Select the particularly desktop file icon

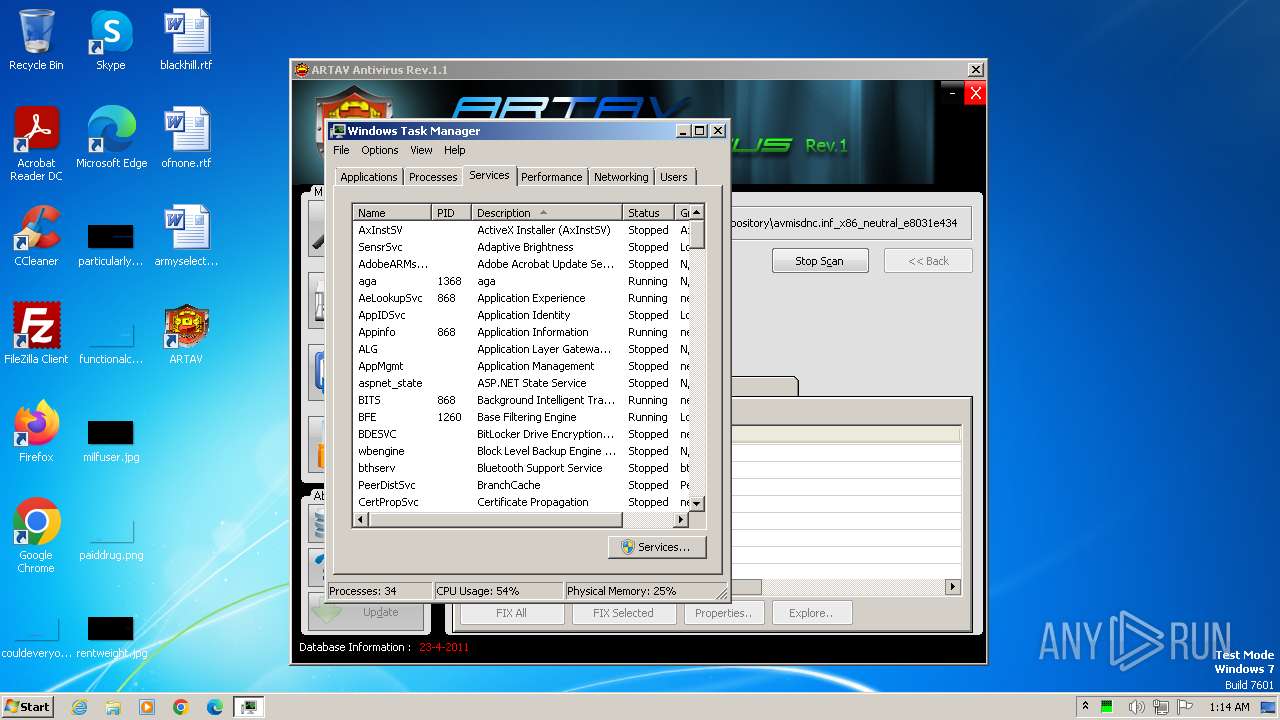point(111,246)
